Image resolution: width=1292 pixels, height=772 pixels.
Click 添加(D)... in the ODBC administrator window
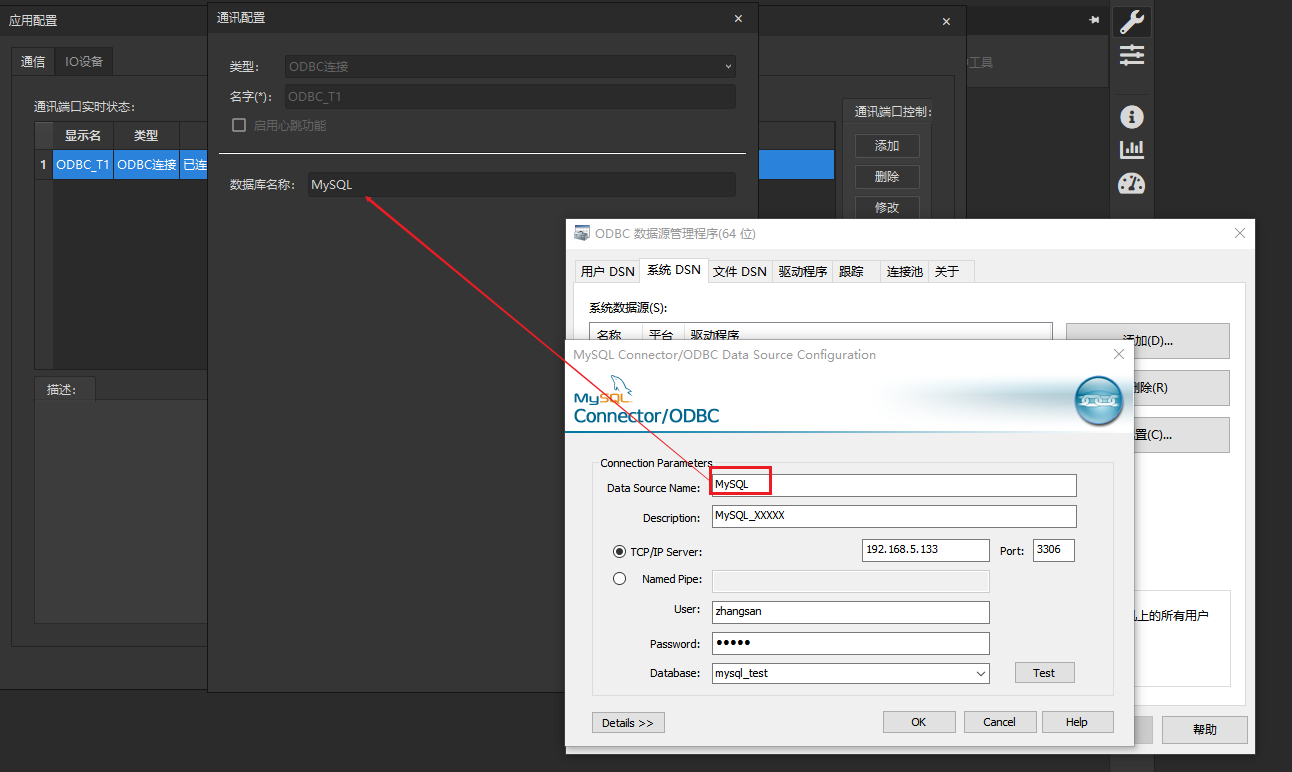pyautogui.click(x=1148, y=340)
